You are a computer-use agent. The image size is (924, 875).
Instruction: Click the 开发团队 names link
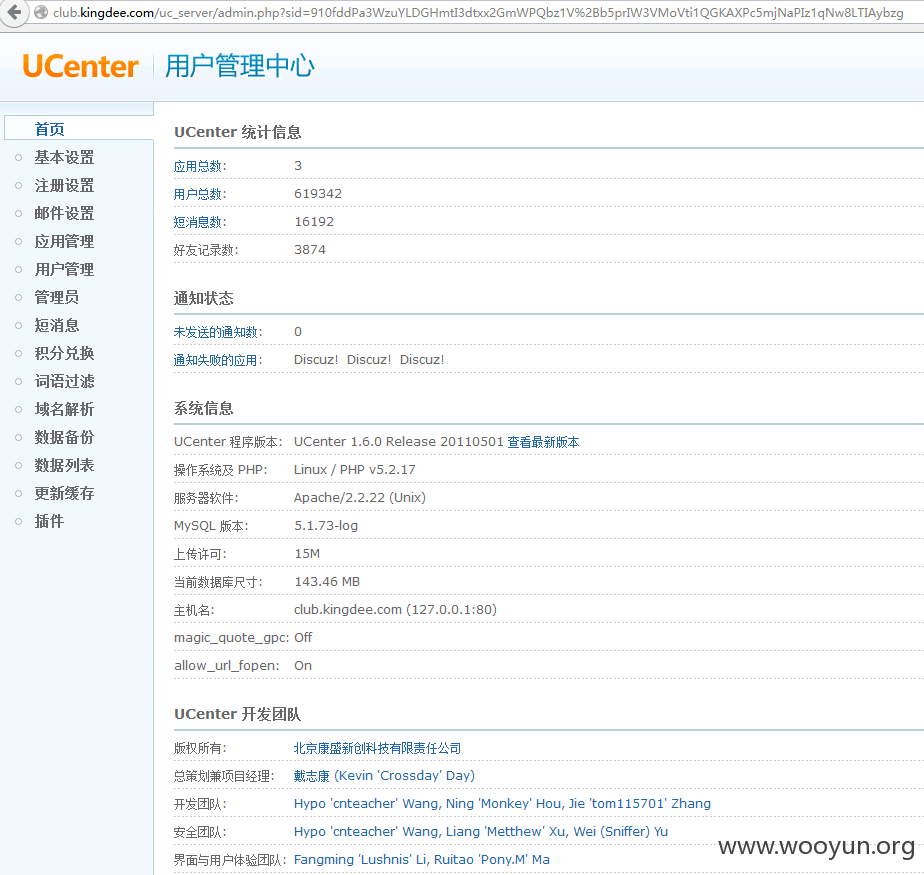pyautogui.click(x=502, y=804)
